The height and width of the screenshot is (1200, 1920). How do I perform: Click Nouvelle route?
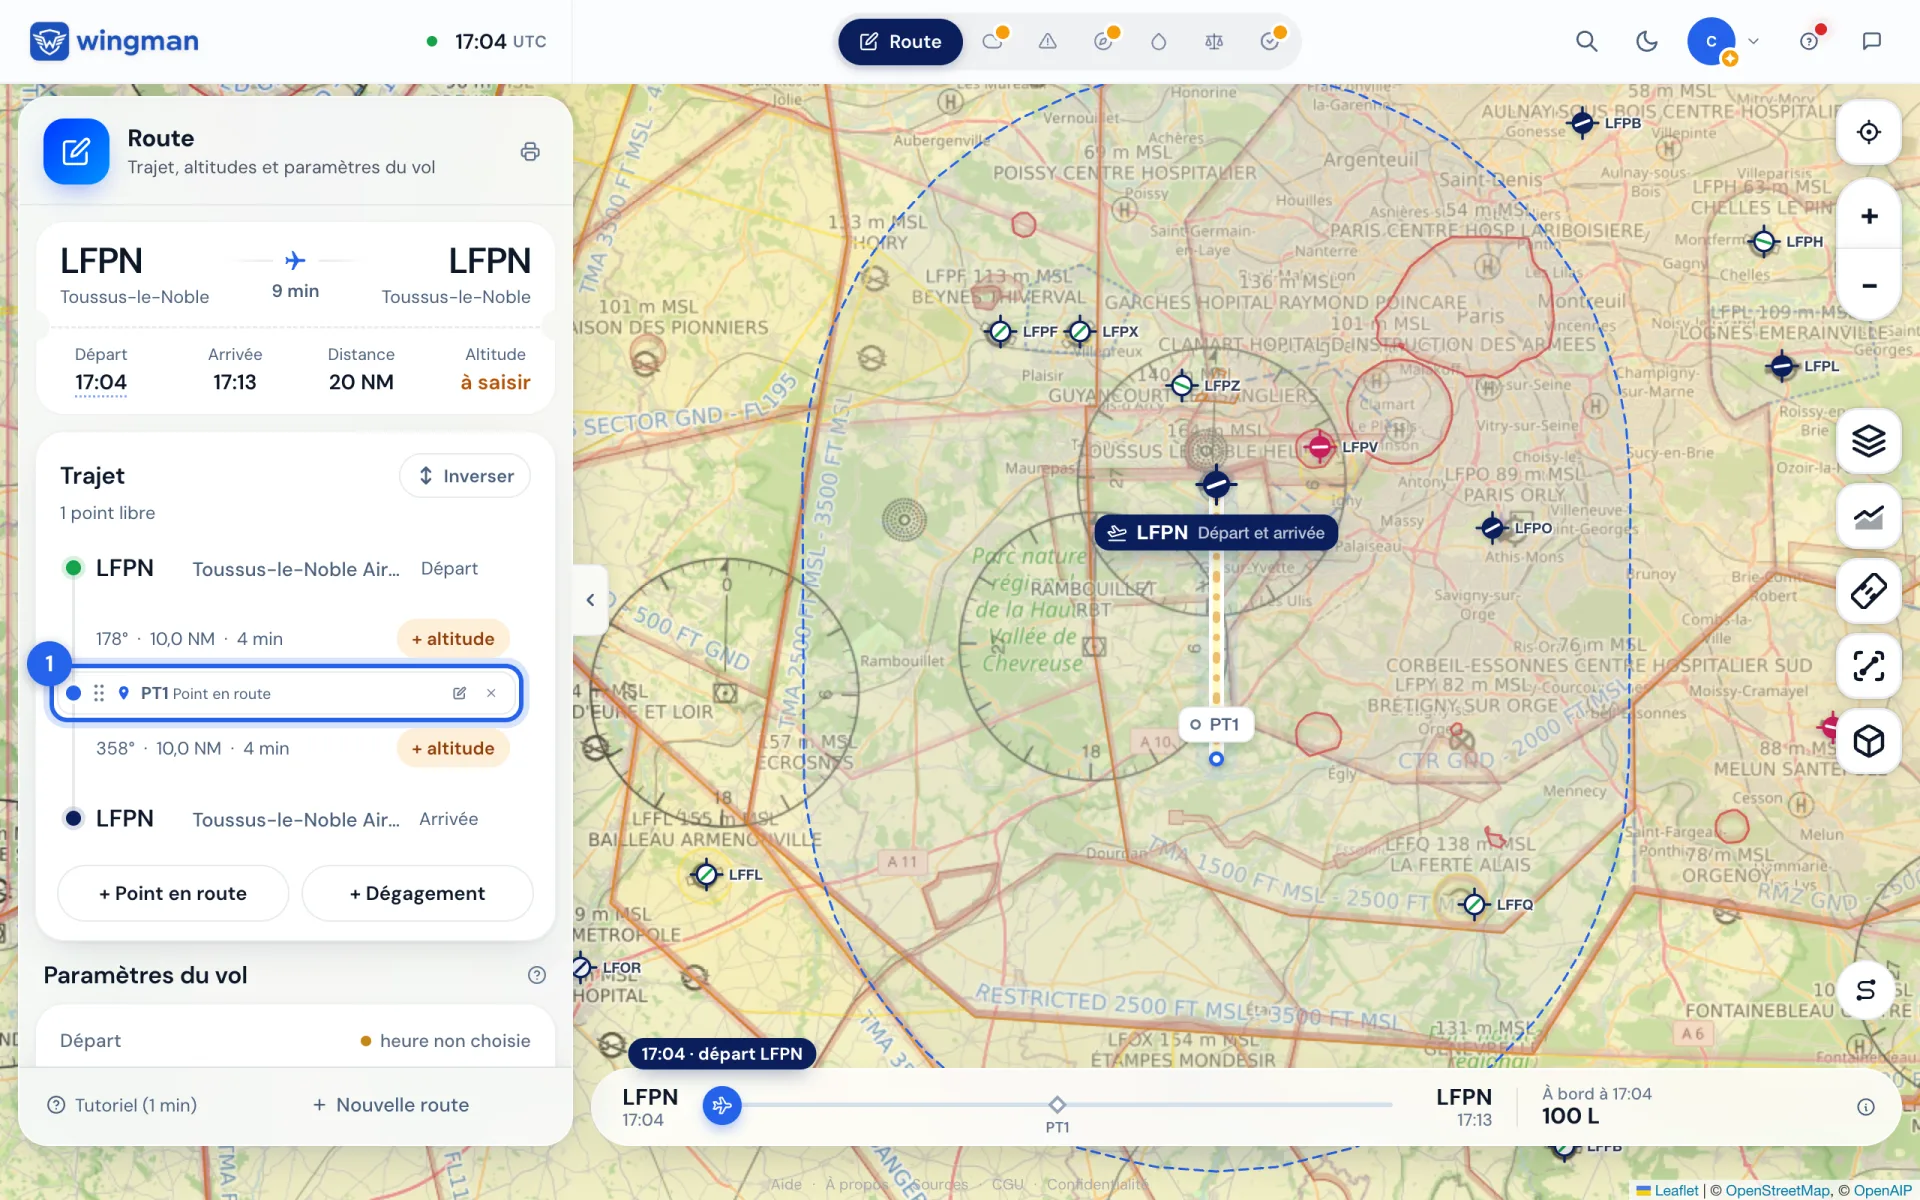391,1105
